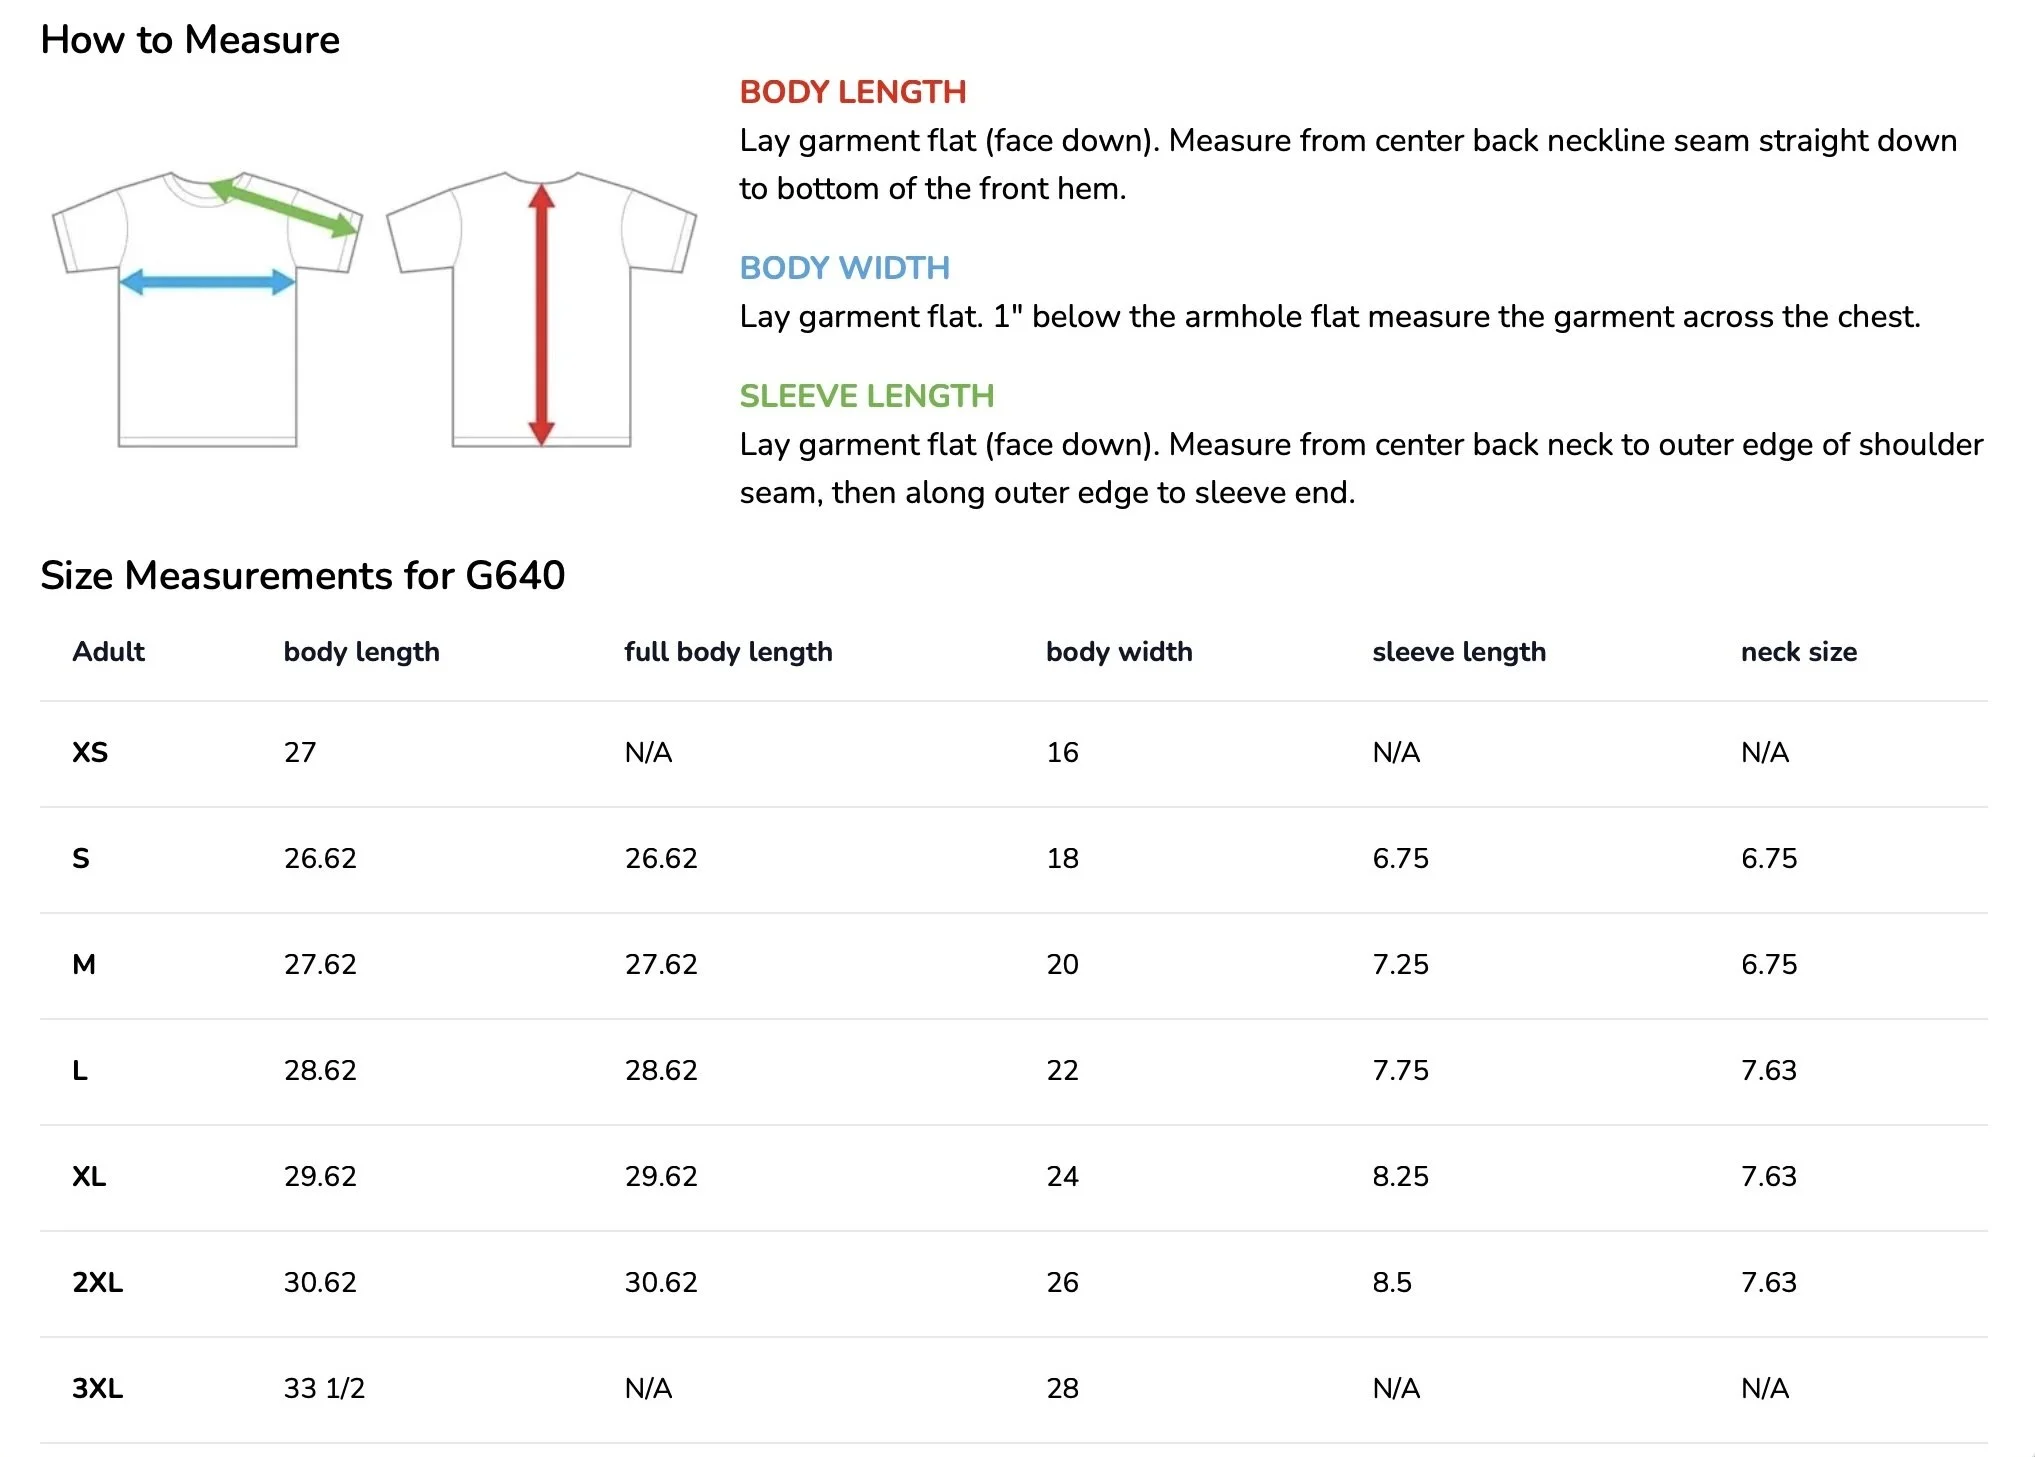Click the 'body width' column header
The height and width of the screenshot is (1457, 2035).
[x=1119, y=652]
